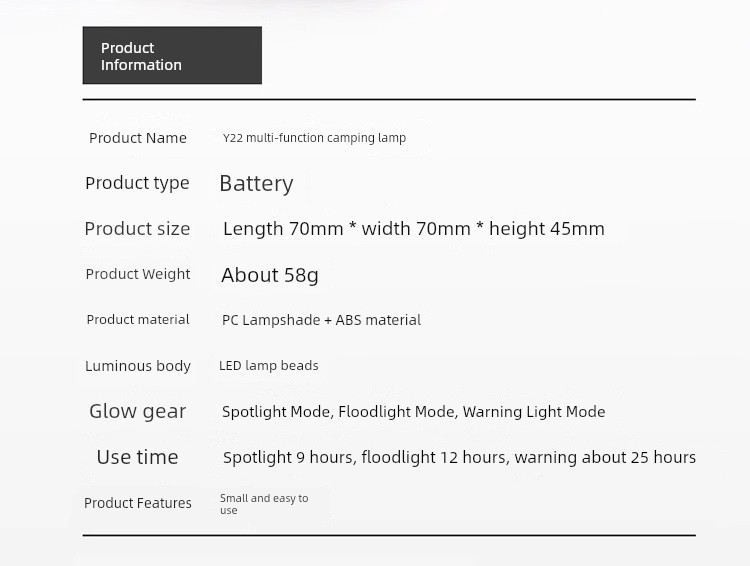Select the Glow gear label
The width and height of the screenshot is (750, 566).
coord(137,411)
